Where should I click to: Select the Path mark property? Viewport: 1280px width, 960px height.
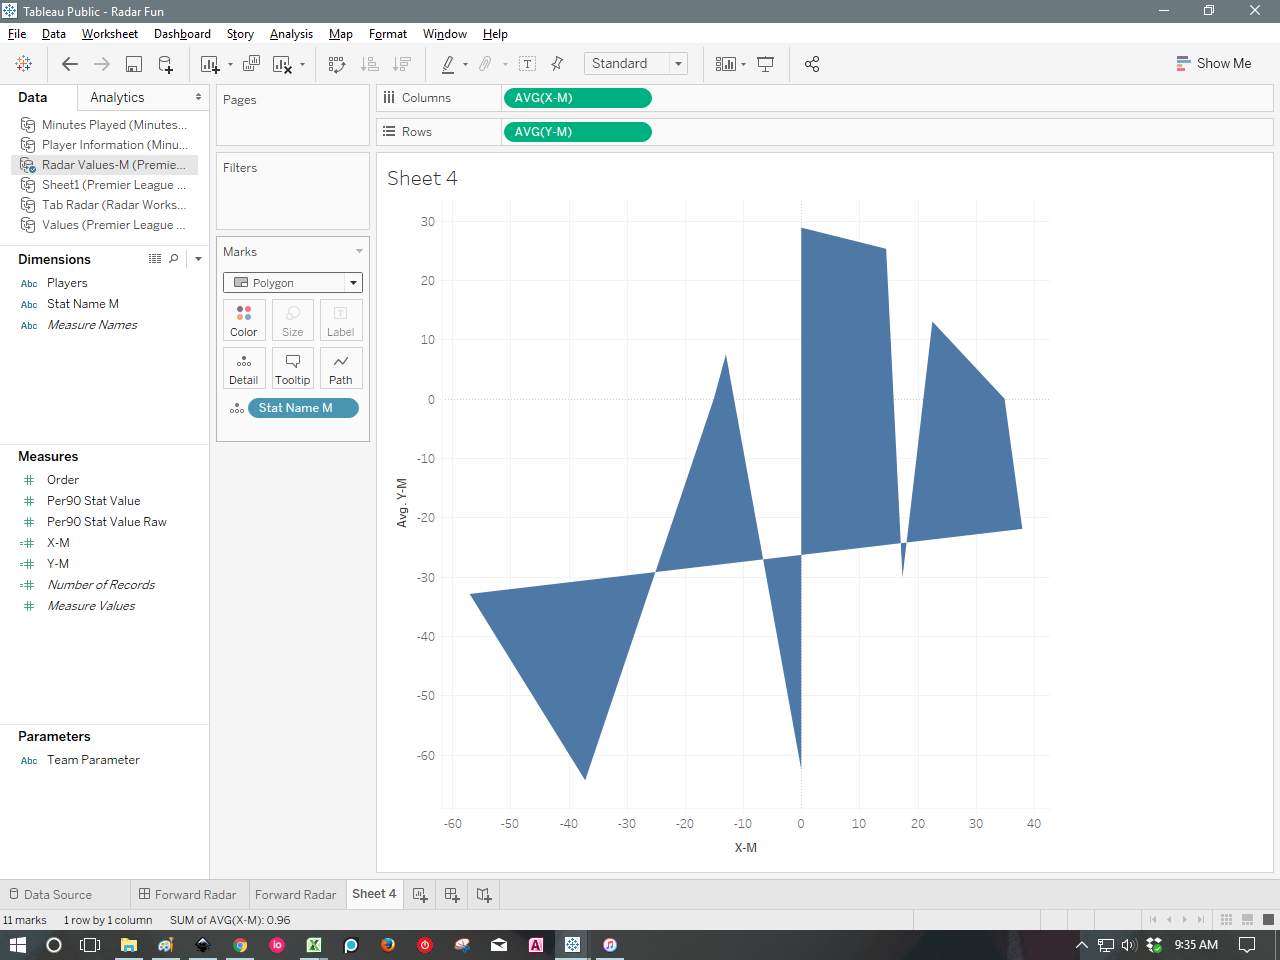point(341,368)
